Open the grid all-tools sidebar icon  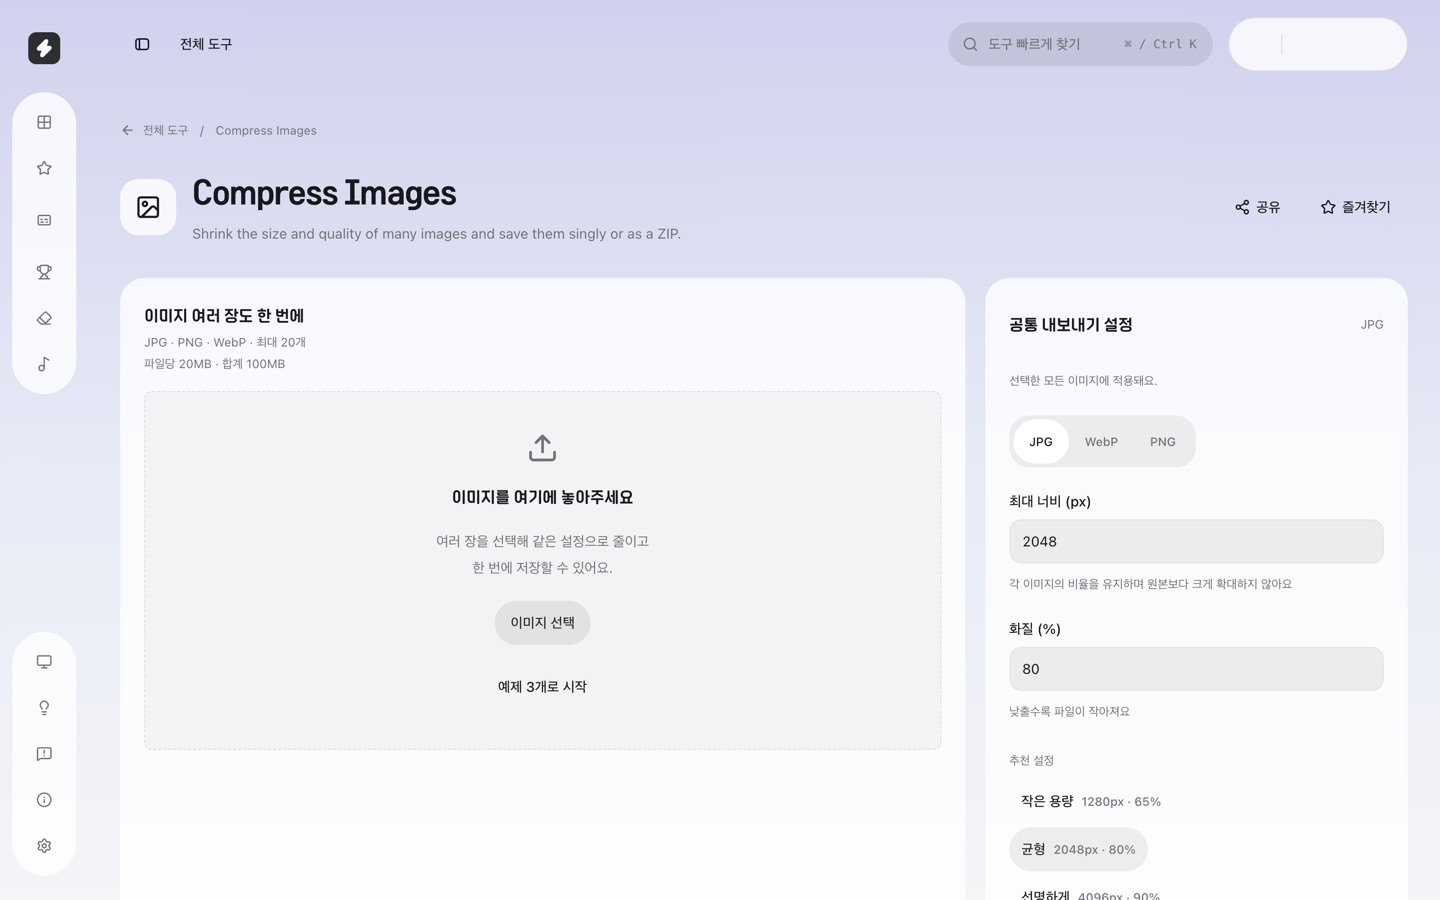point(44,122)
